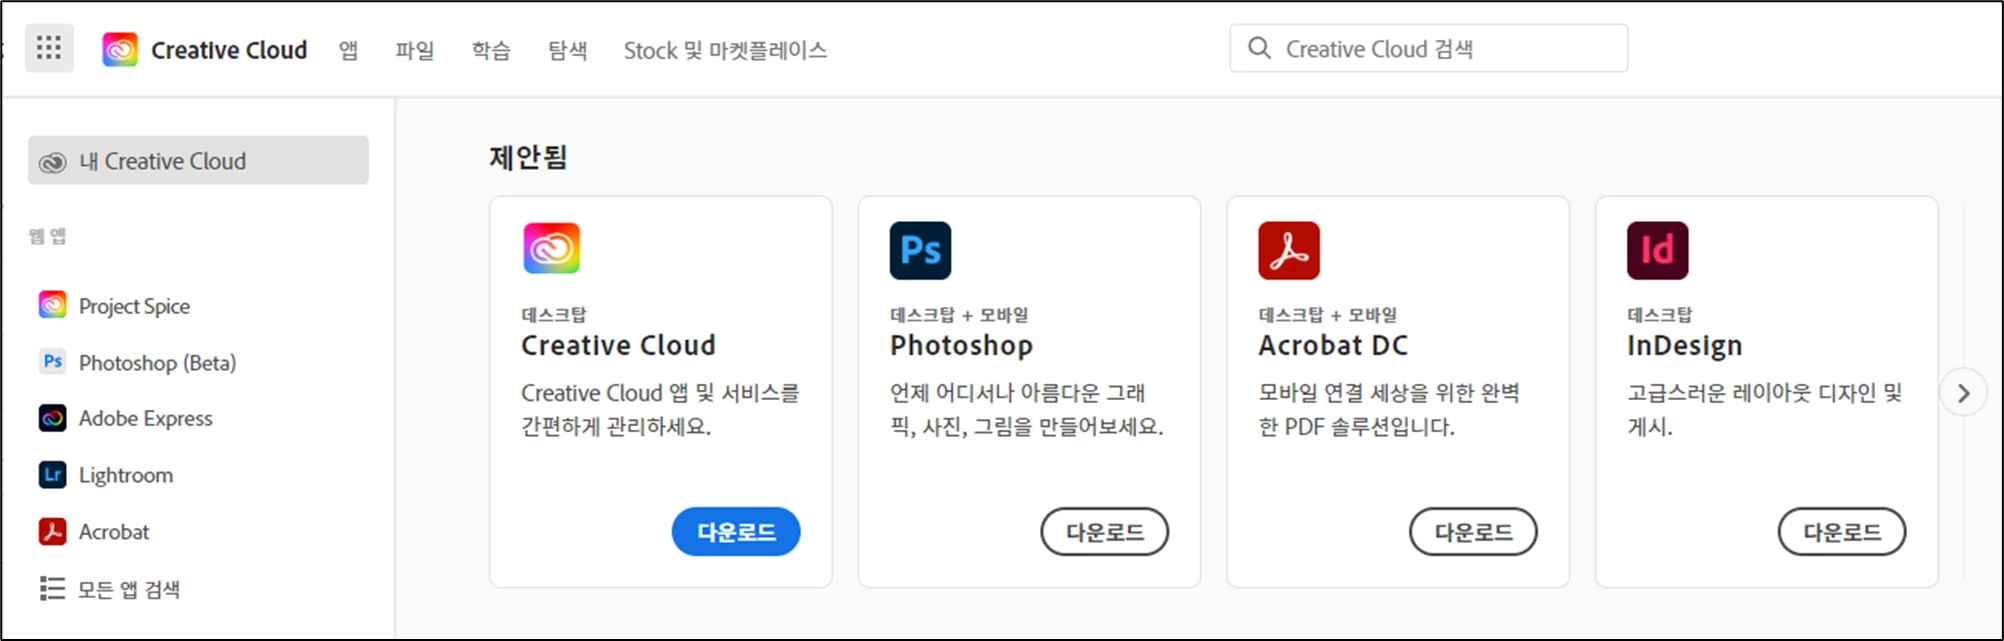The height and width of the screenshot is (641, 2004).
Task: Click the InDesign layout description text
Action: (x=1764, y=409)
